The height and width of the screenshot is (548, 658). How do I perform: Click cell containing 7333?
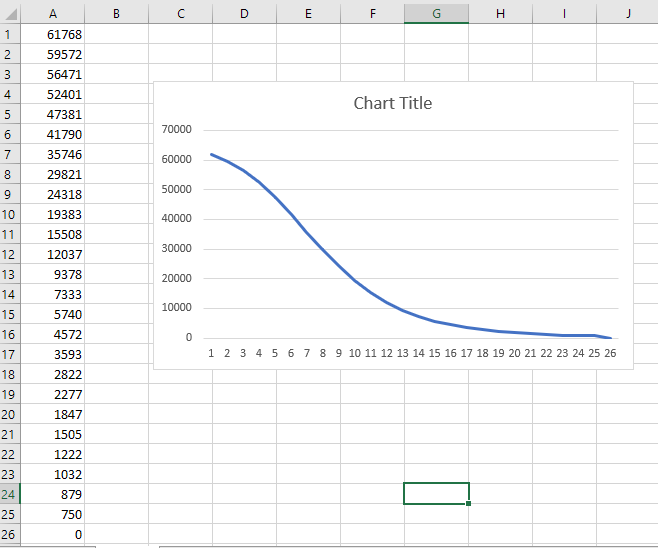click(x=52, y=294)
